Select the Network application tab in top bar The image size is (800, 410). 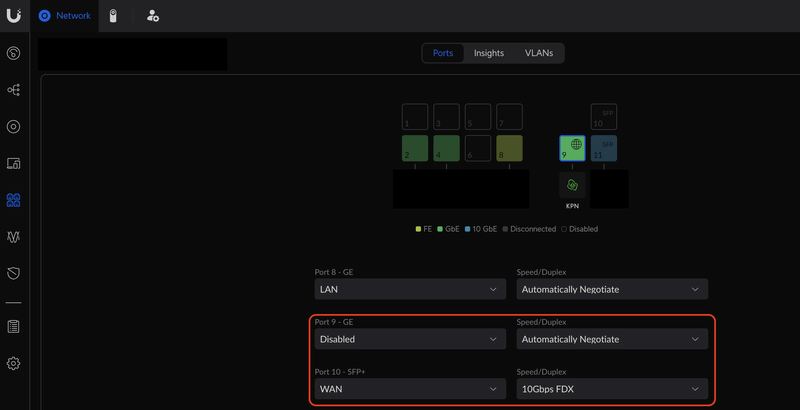coord(65,16)
